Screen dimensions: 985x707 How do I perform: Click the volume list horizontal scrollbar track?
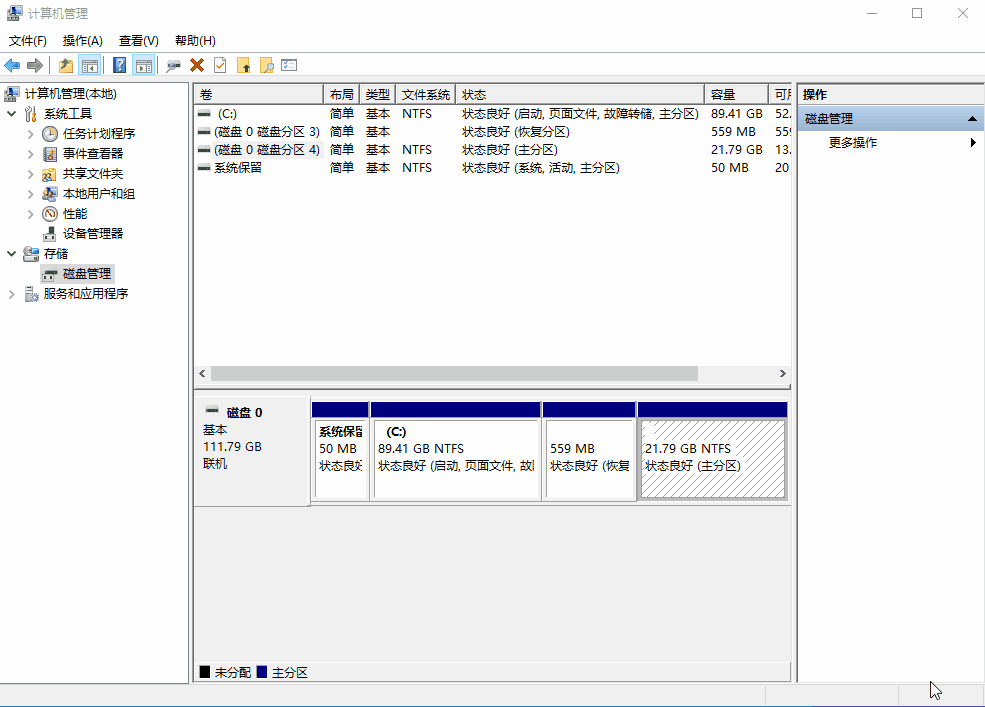coord(740,373)
